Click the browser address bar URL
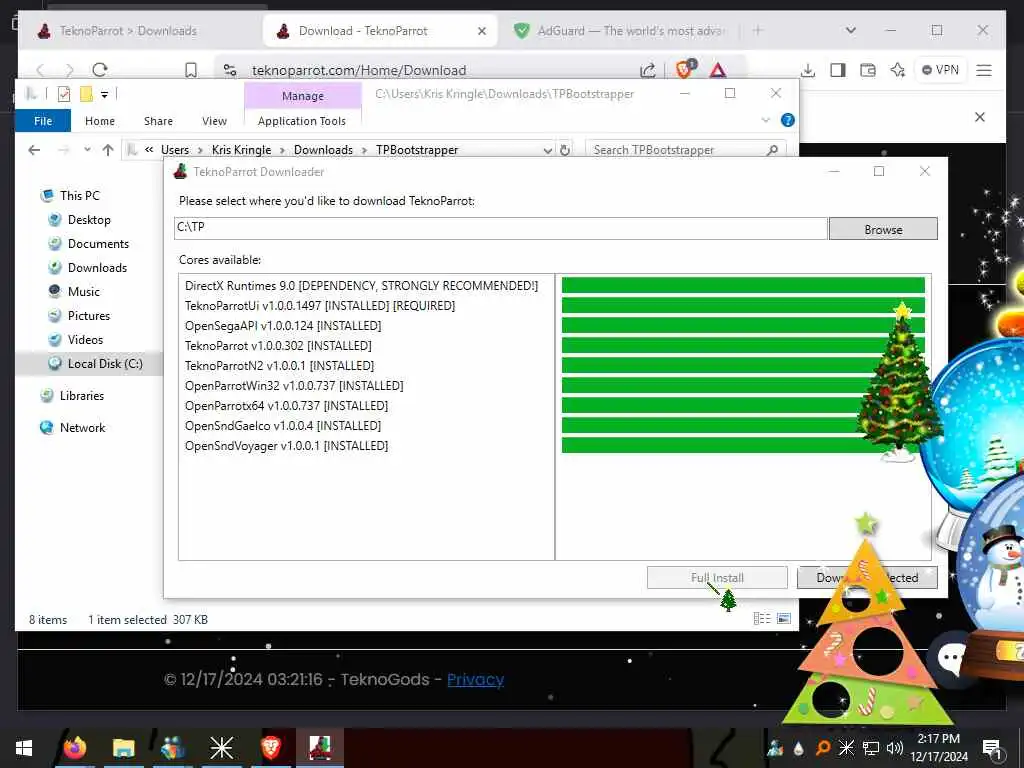Image resolution: width=1024 pixels, height=768 pixels. [359, 70]
